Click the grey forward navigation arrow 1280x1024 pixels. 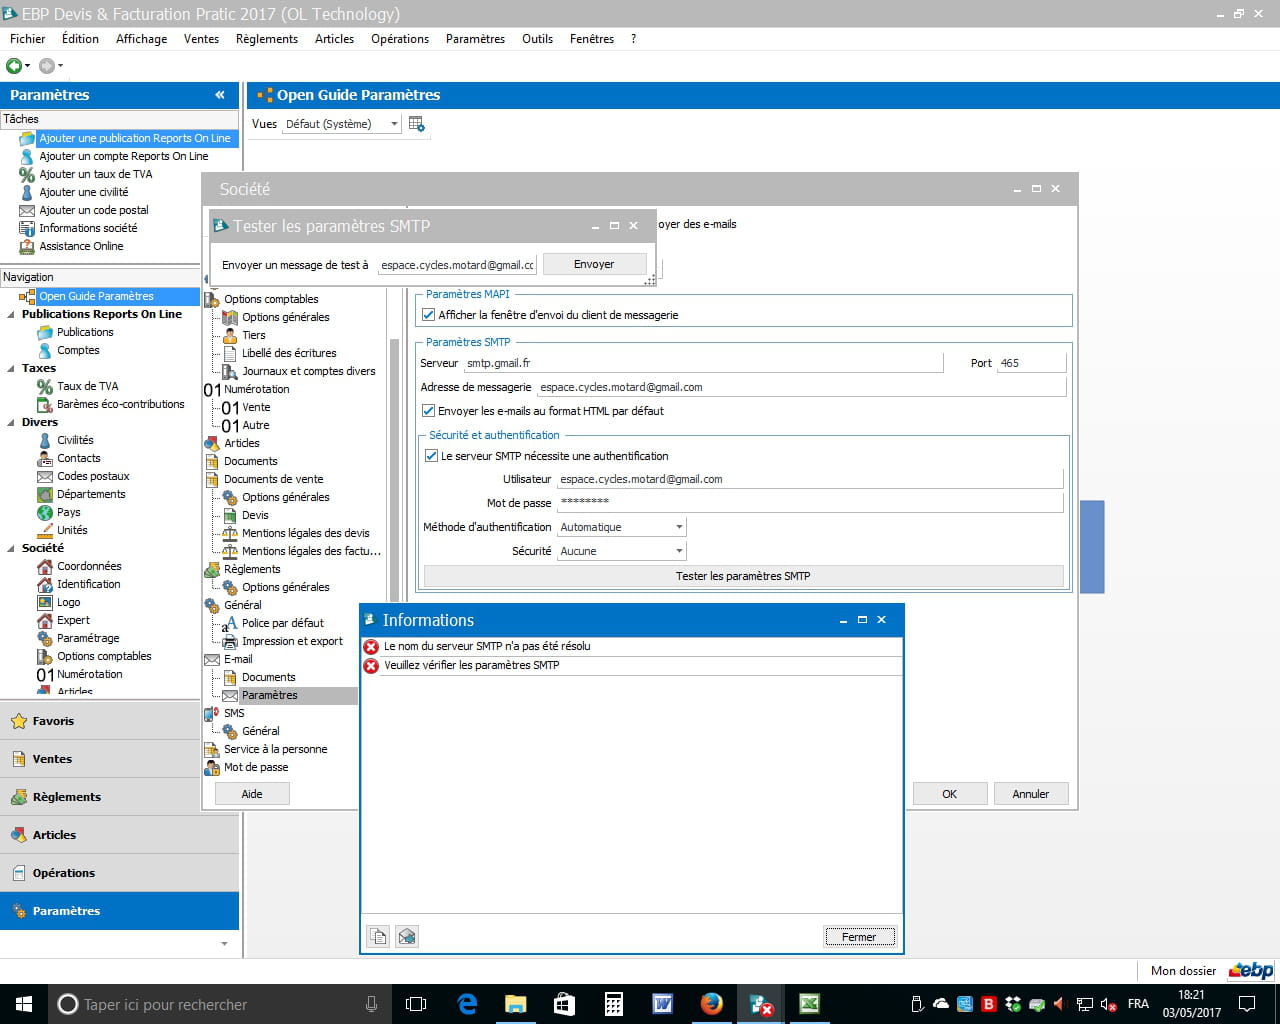click(46, 66)
